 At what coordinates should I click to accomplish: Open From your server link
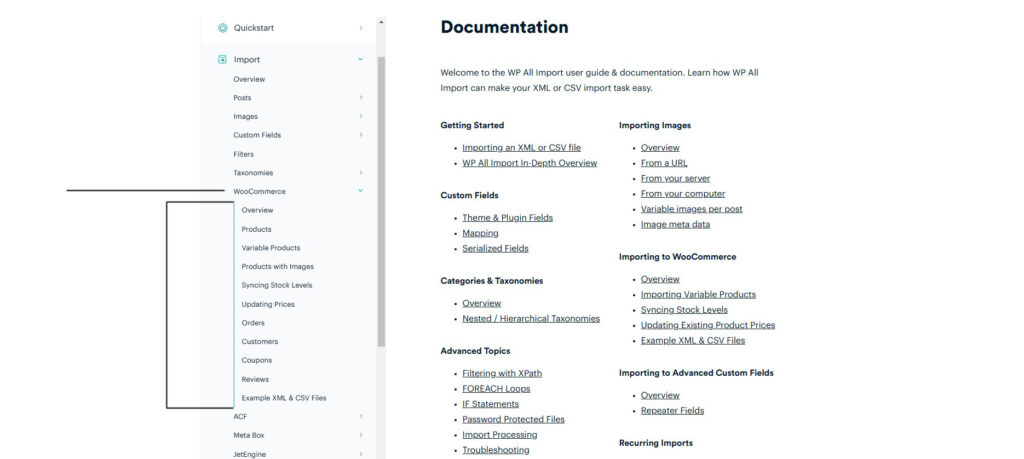[675, 178]
